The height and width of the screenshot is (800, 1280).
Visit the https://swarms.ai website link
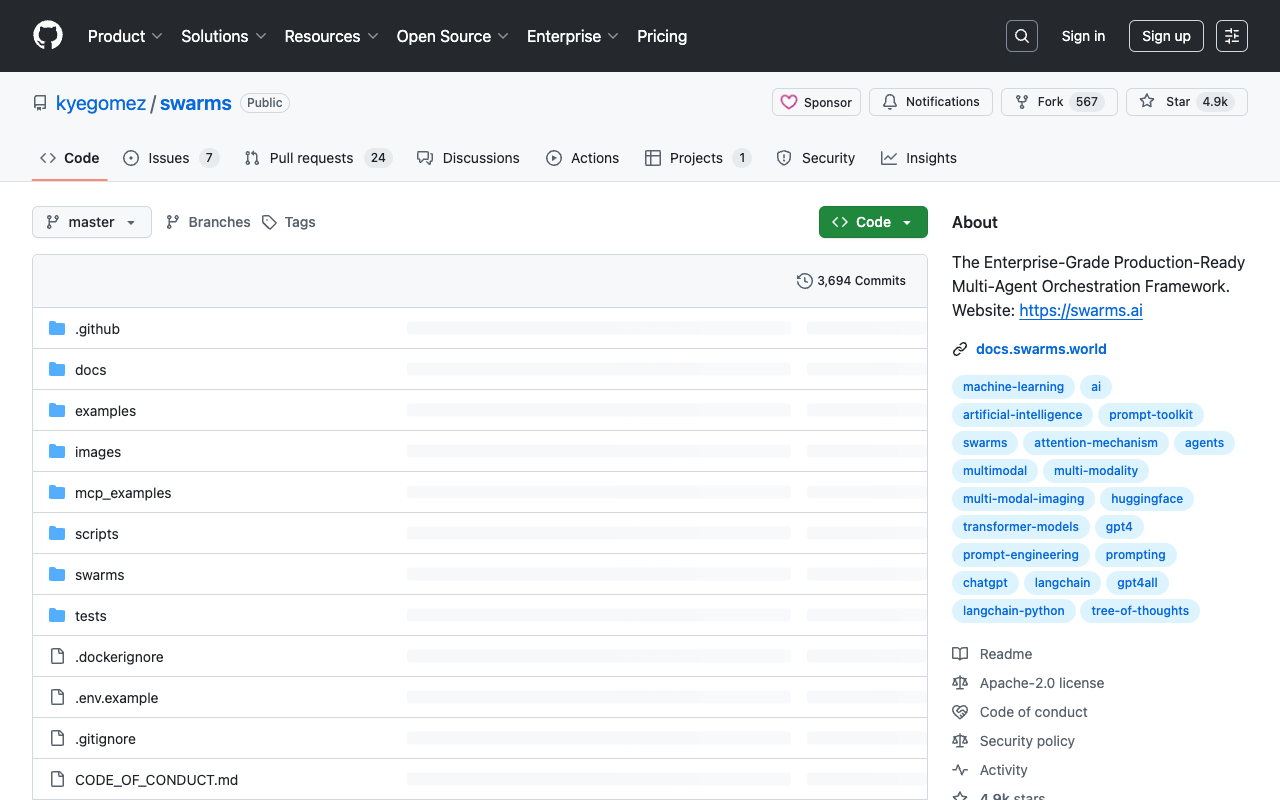click(1081, 310)
